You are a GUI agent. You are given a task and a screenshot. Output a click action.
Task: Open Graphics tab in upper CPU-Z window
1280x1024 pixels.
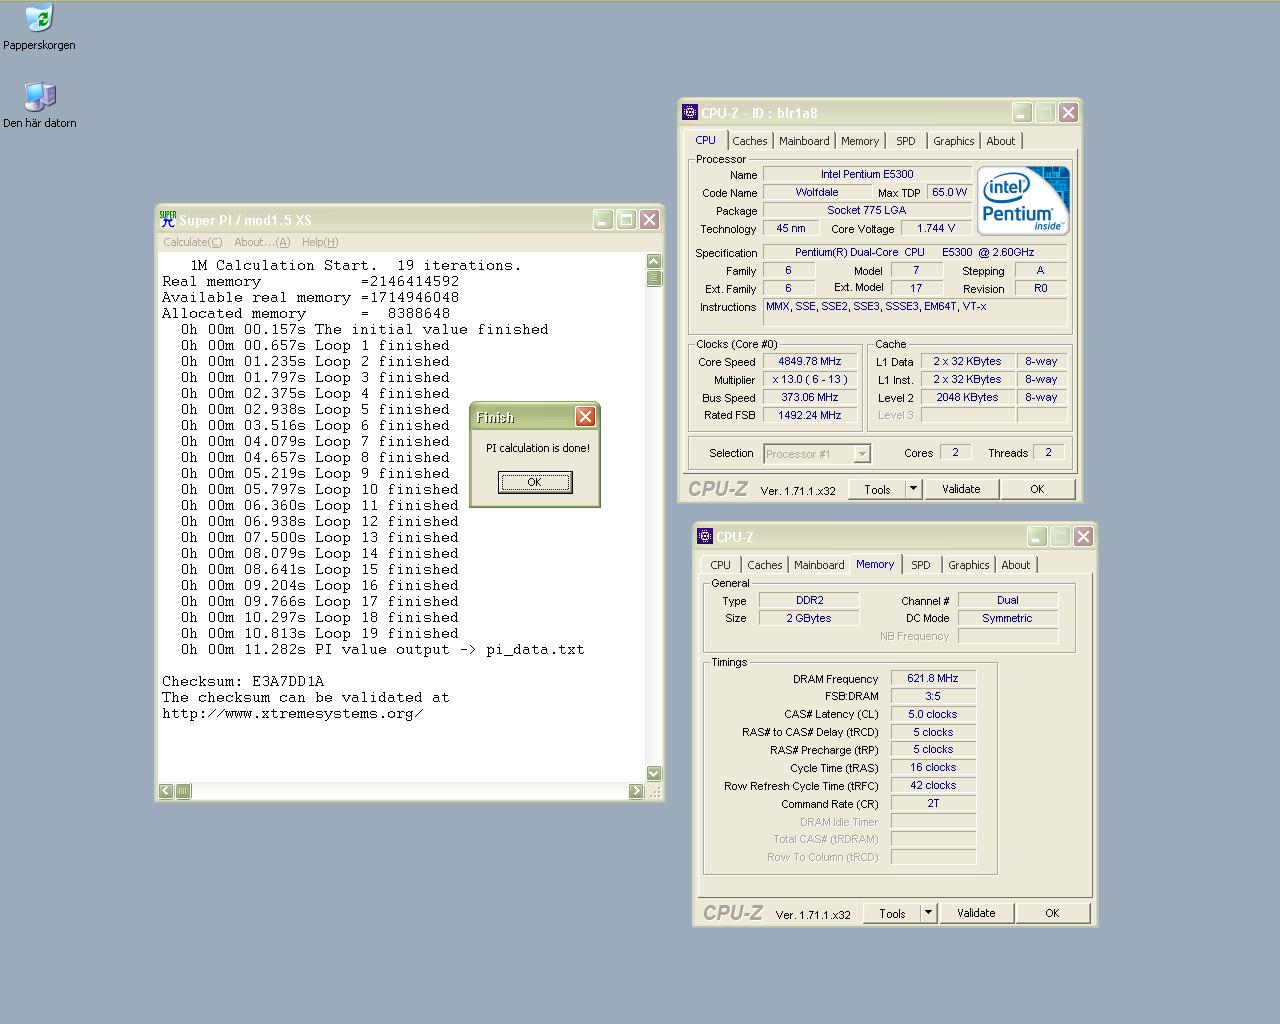pos(954,141)
